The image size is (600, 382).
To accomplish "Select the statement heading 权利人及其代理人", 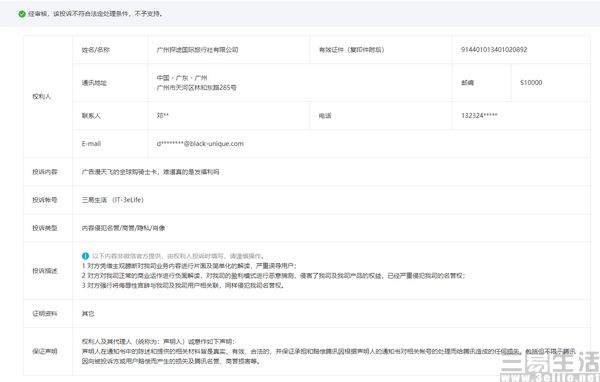I will pyautogui.click(x=158, y=342).
